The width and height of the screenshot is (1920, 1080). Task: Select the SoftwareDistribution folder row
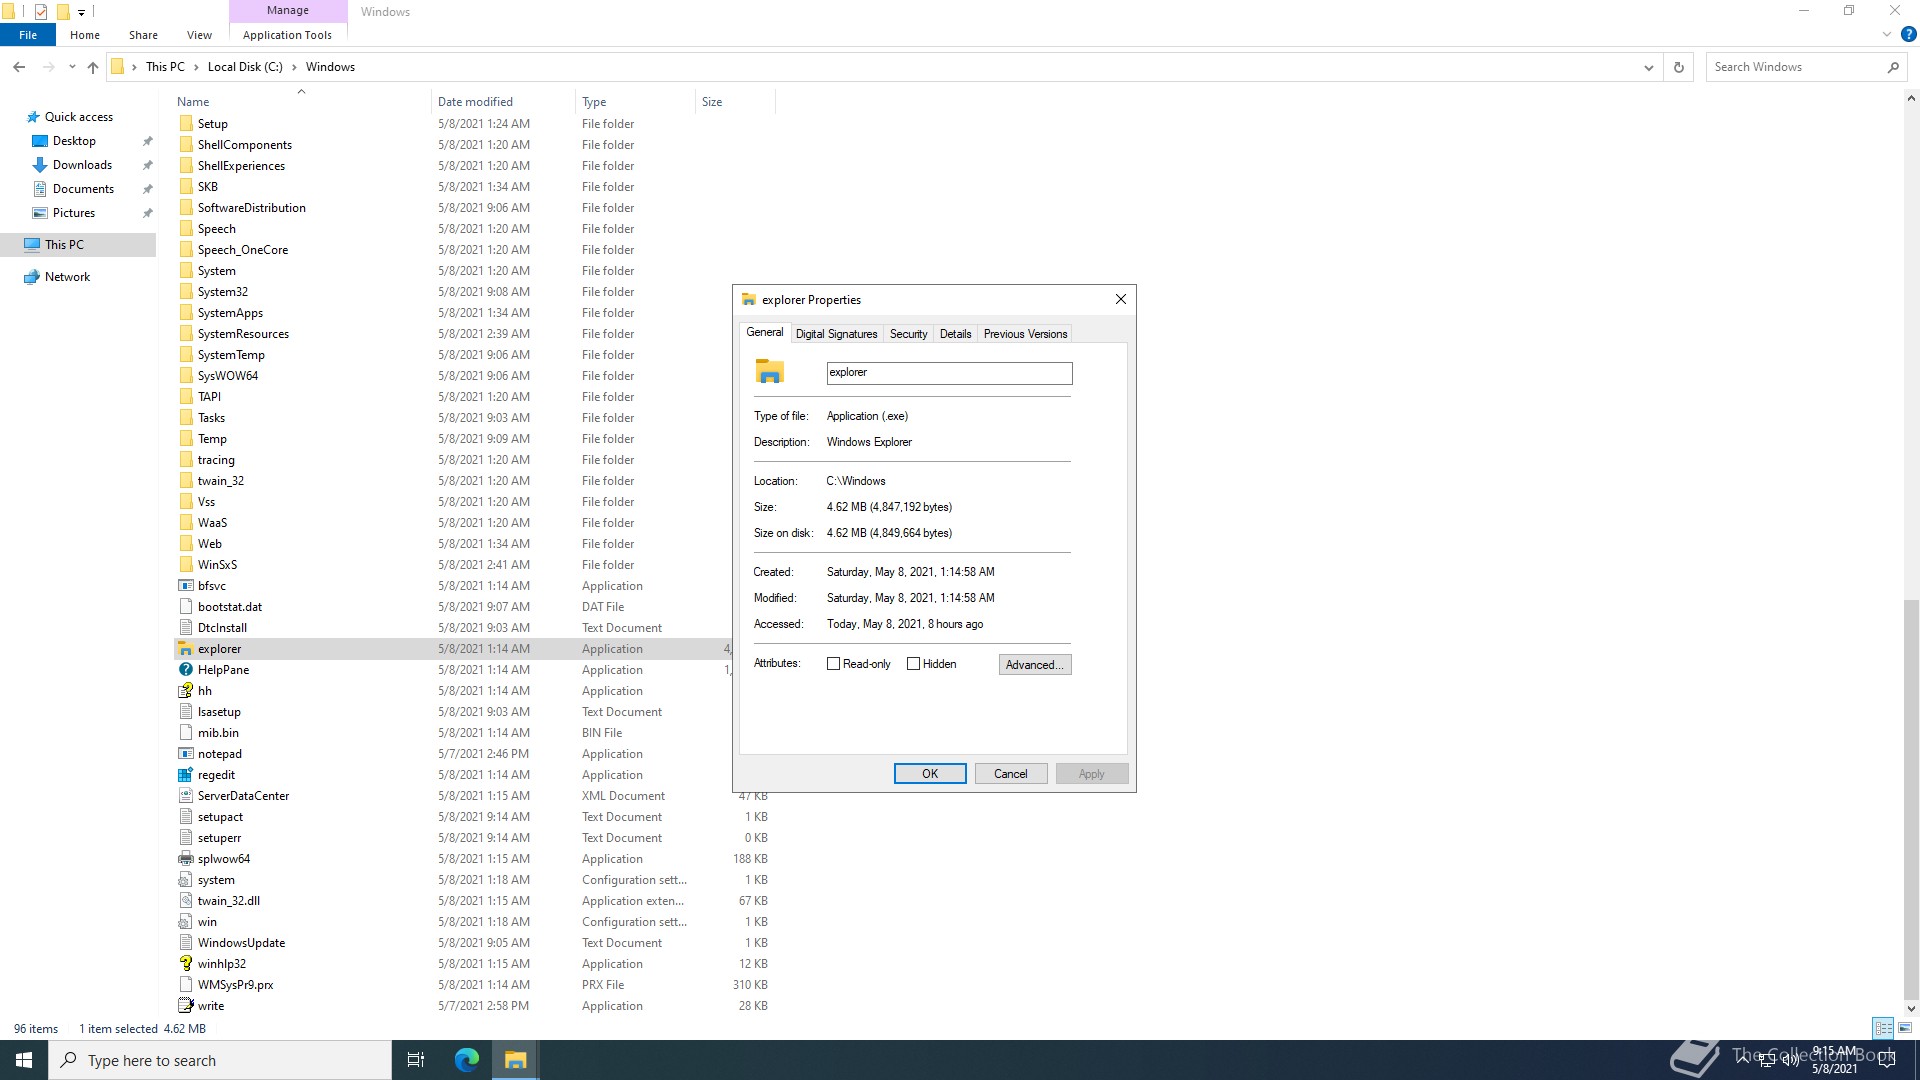[474, 208]
